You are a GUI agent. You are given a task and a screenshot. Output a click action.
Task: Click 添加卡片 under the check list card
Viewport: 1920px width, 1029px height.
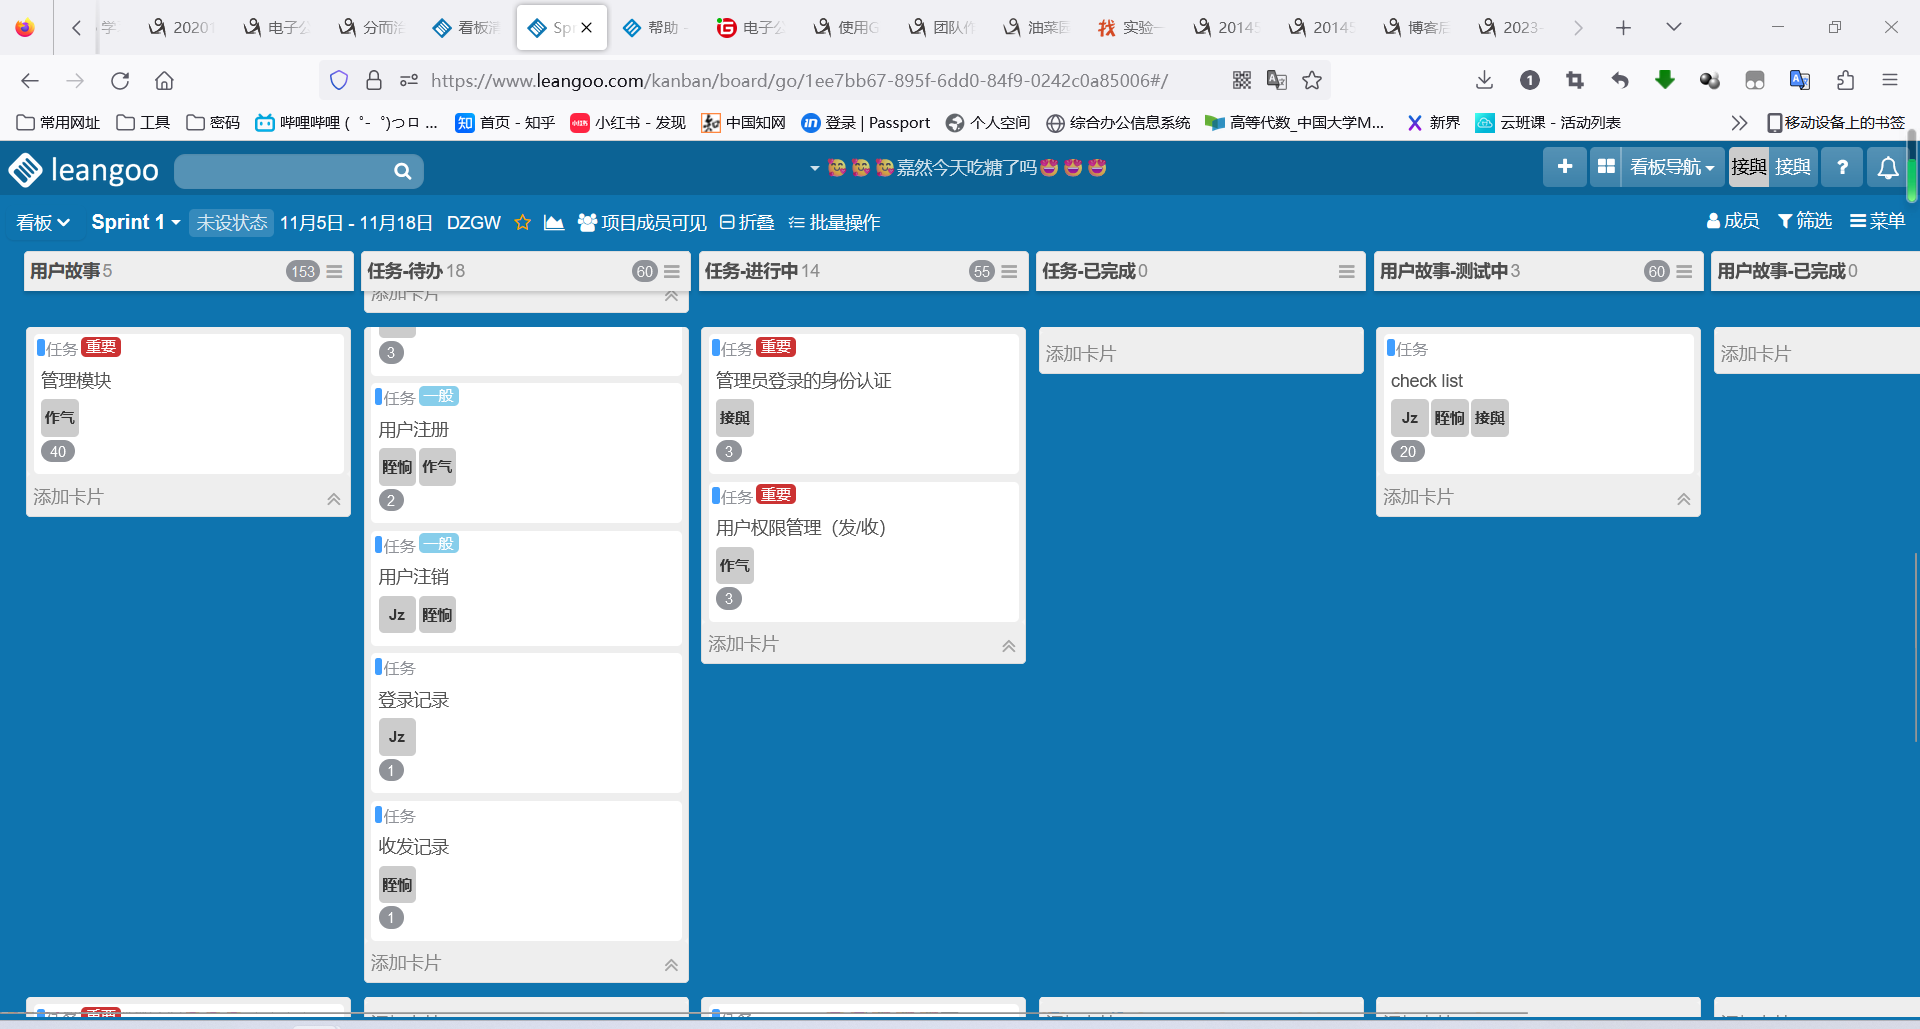coord(1418,497)
